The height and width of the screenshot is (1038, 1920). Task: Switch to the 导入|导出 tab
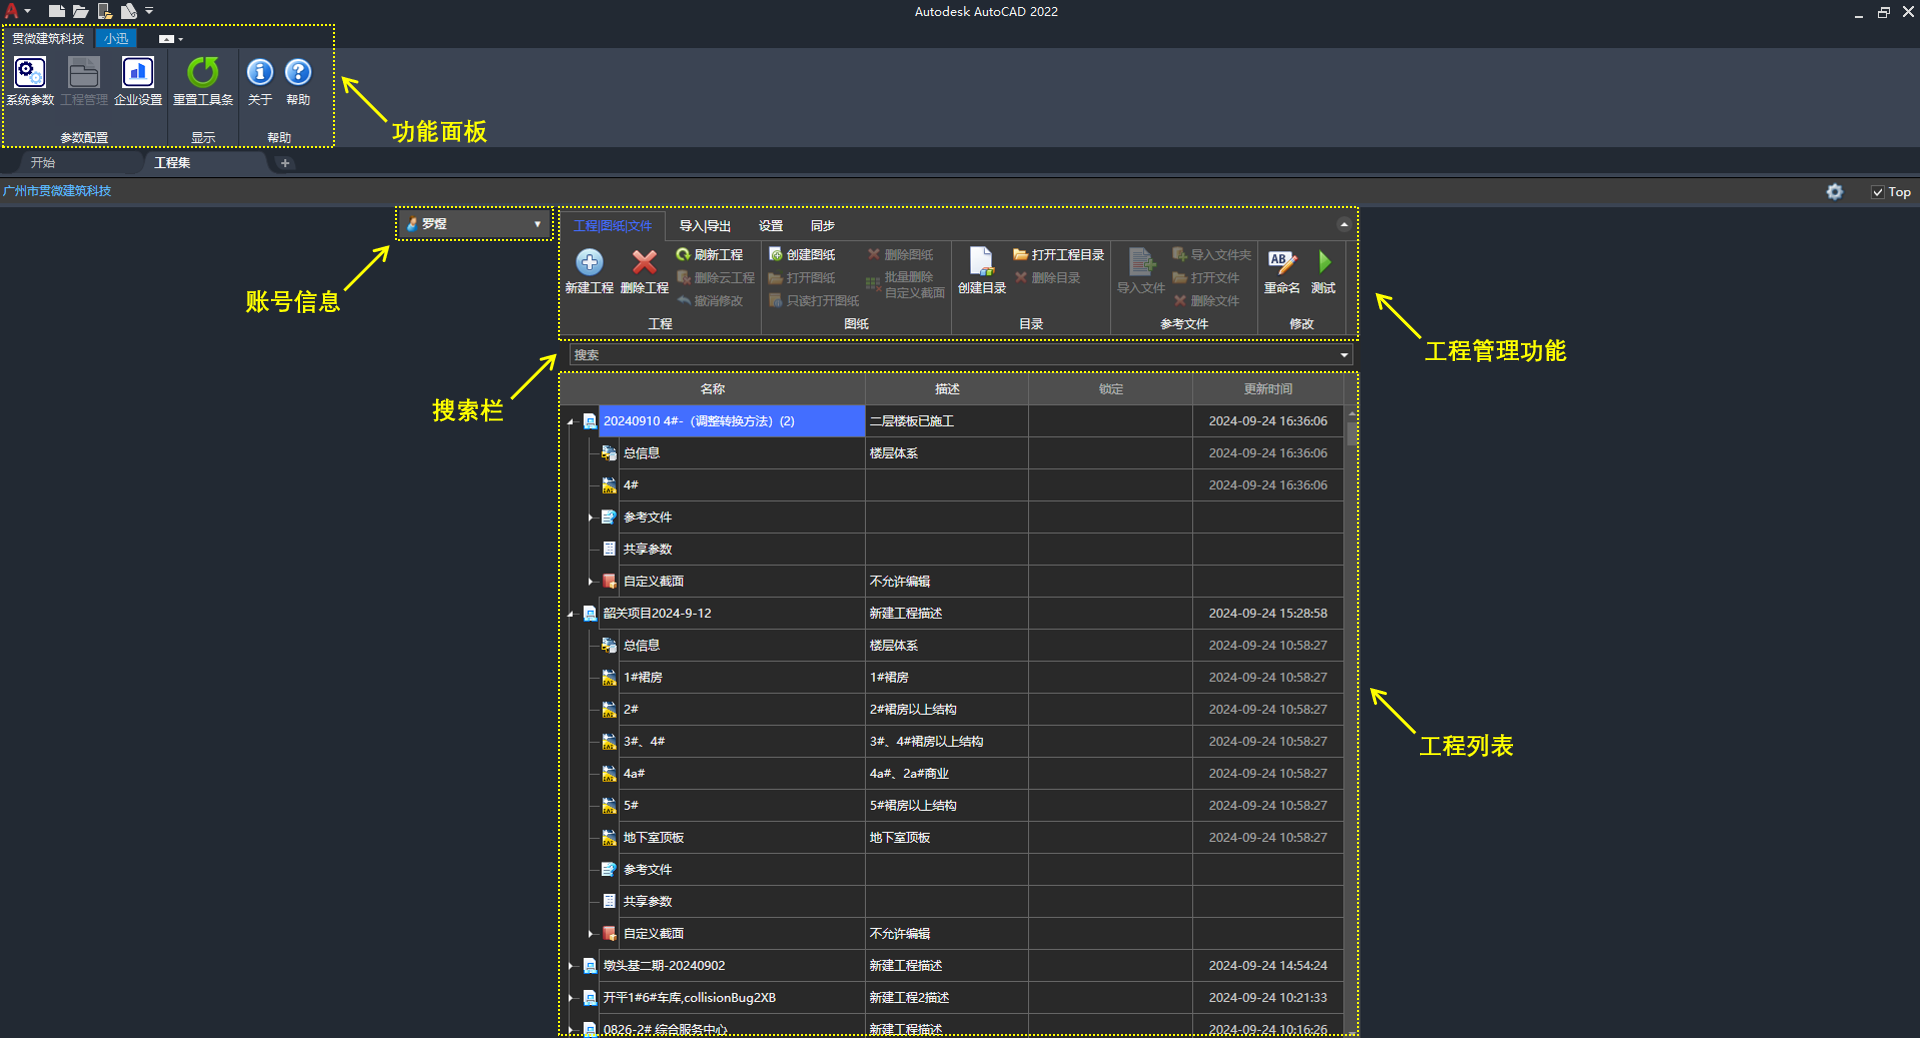point(705,226)
